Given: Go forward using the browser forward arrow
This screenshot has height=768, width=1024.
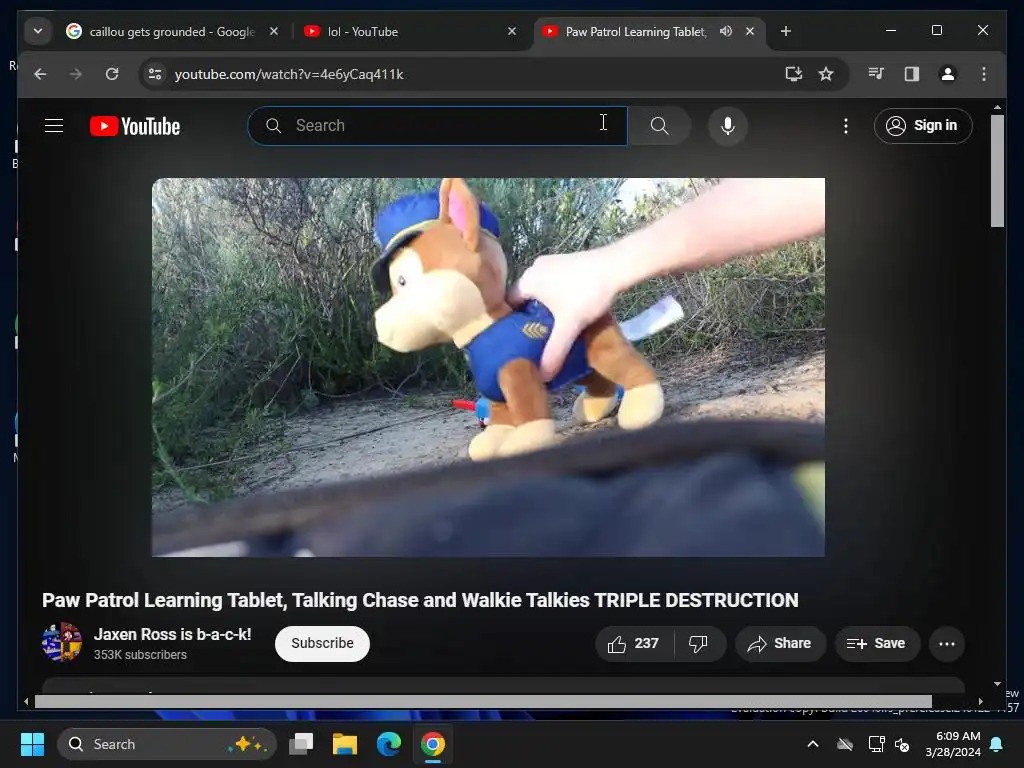Looking at the screenshot, I should [x=76, y=74].
